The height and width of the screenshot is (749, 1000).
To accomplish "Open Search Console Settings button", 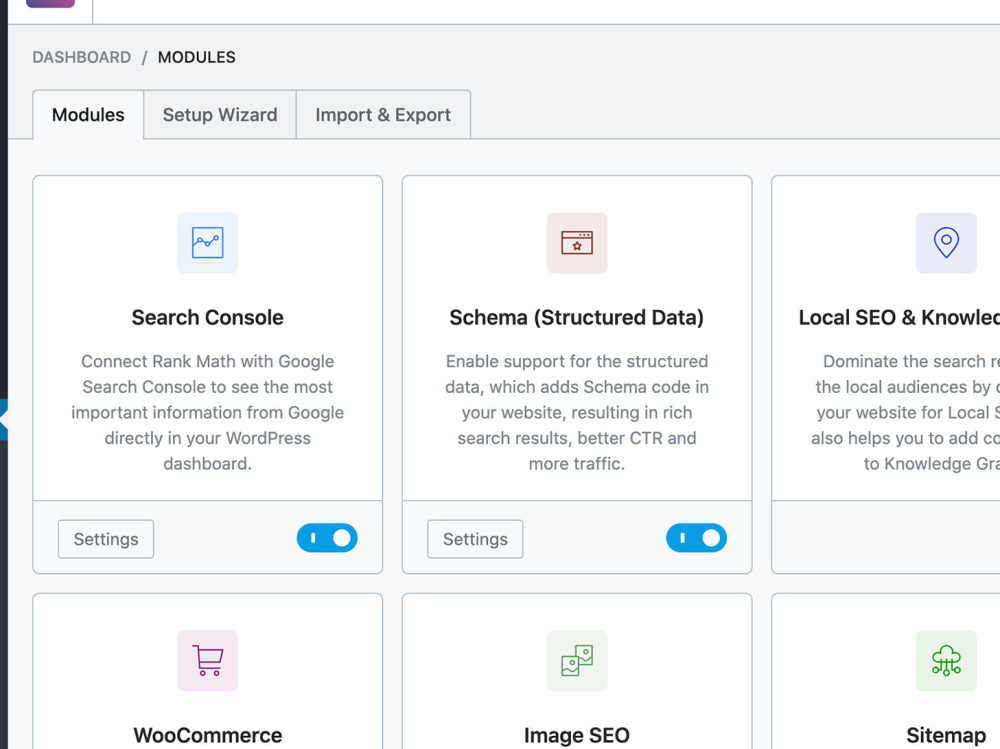I will [x=106, y=539].
